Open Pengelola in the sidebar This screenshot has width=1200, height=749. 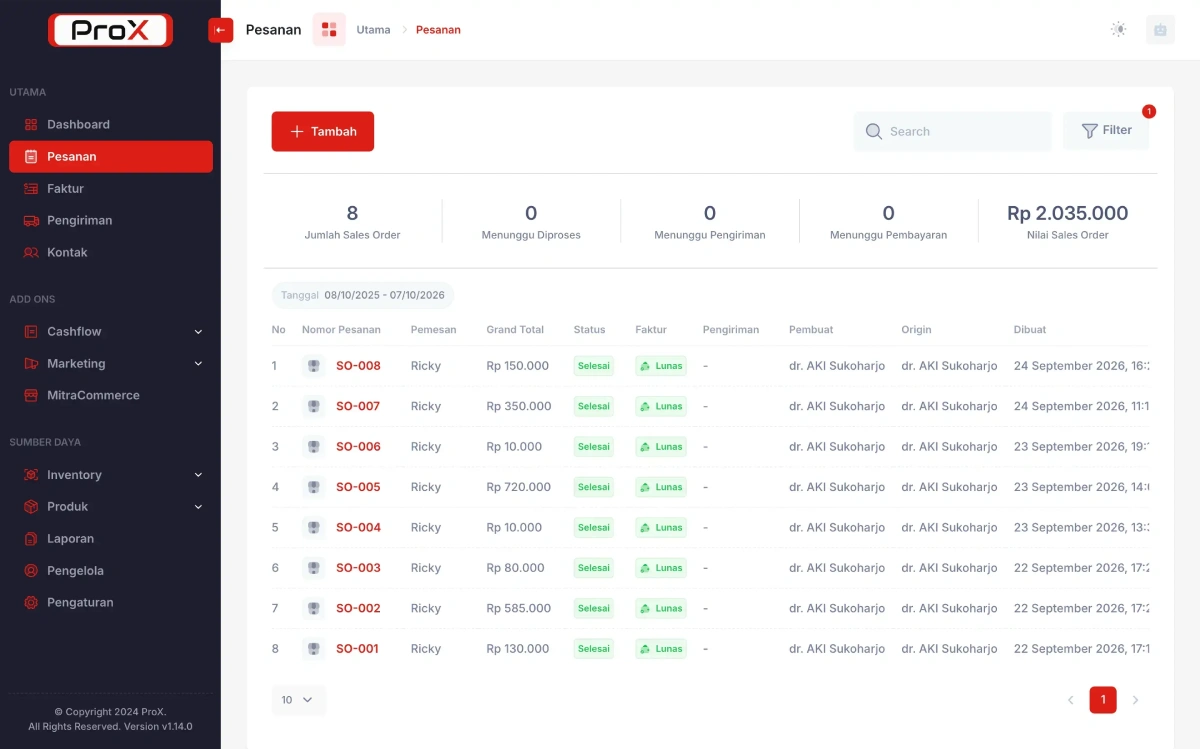(111, 571)
